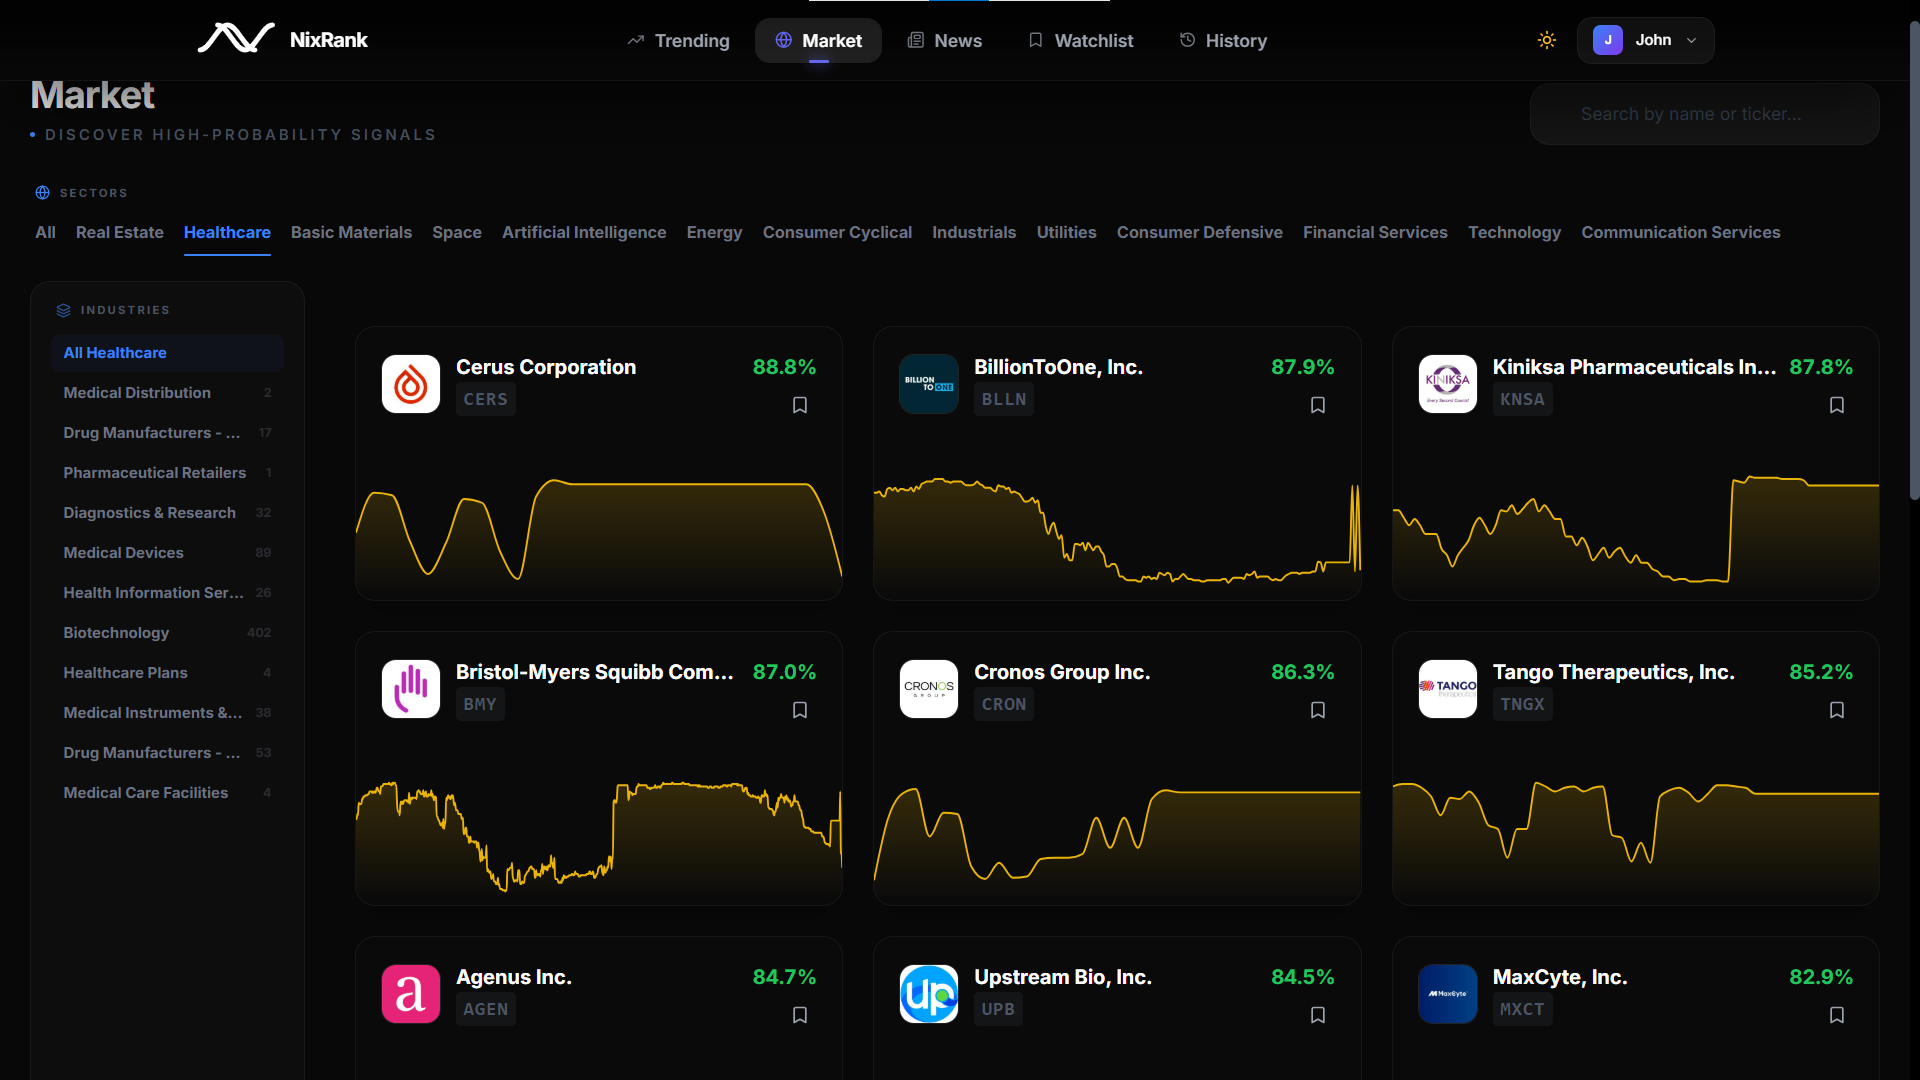This screenshot has width=1920, height=1080.
Task: Click the Cerus Corporation logo
Action: click(x=411, y=384)
